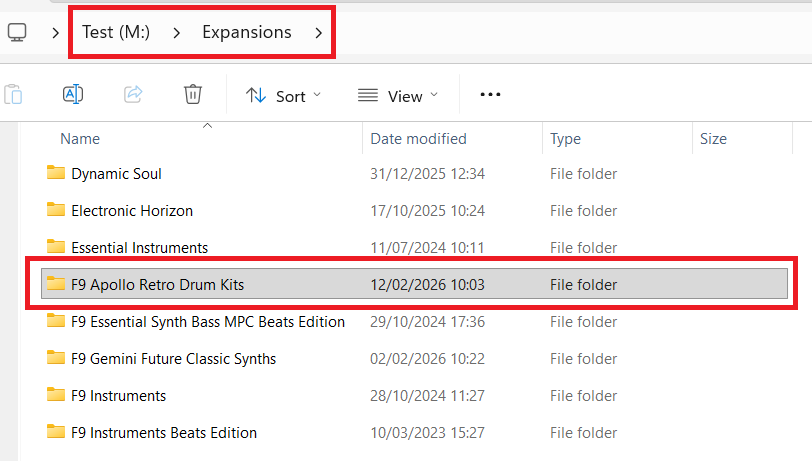Click folder icon beside F9 Instruments row

point(56,395)
